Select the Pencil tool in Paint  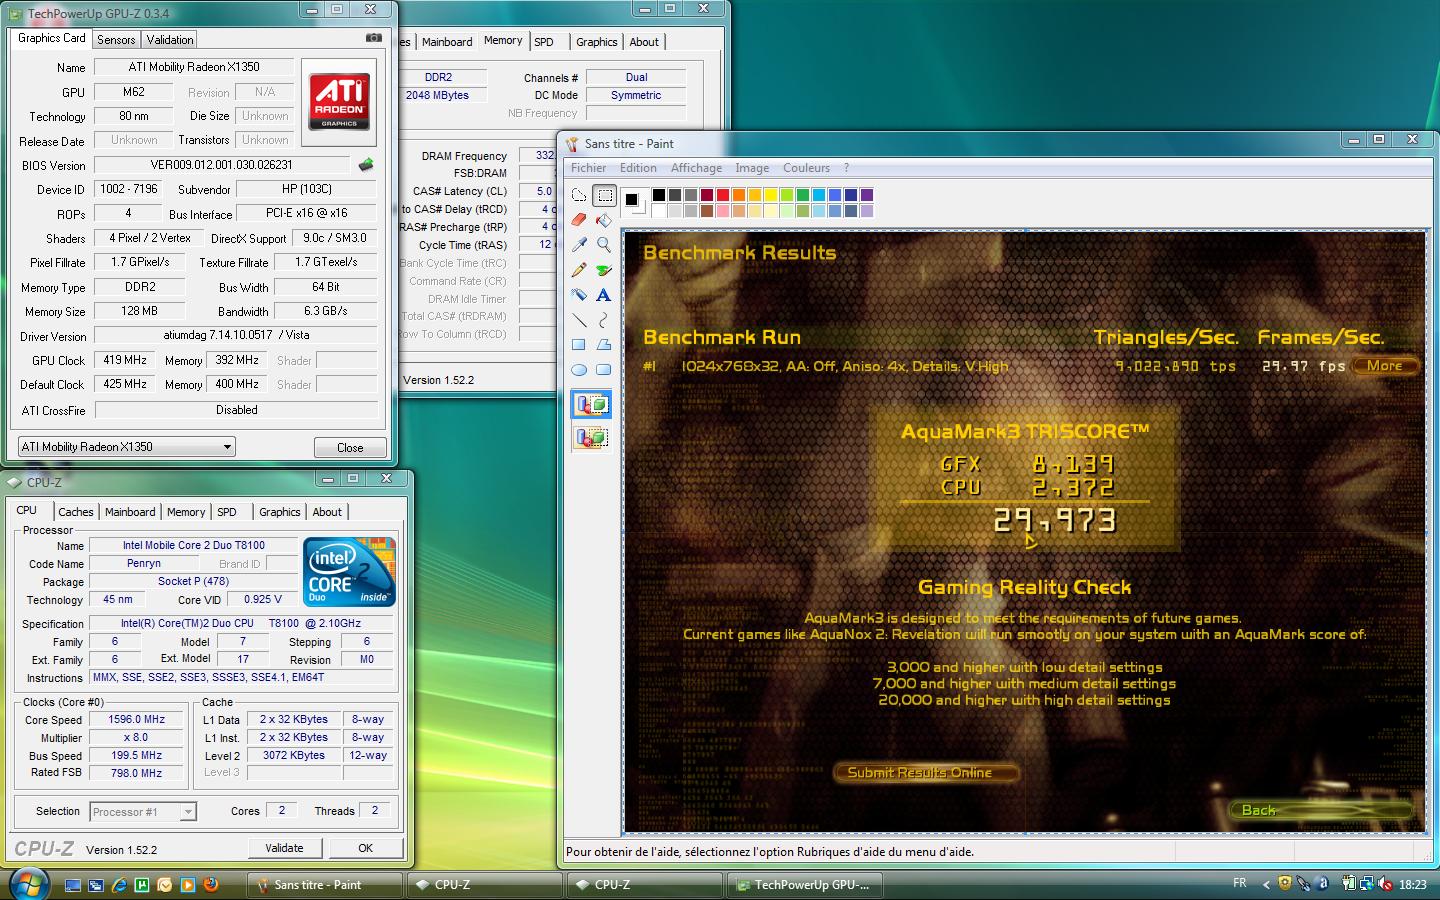point(579,270)
